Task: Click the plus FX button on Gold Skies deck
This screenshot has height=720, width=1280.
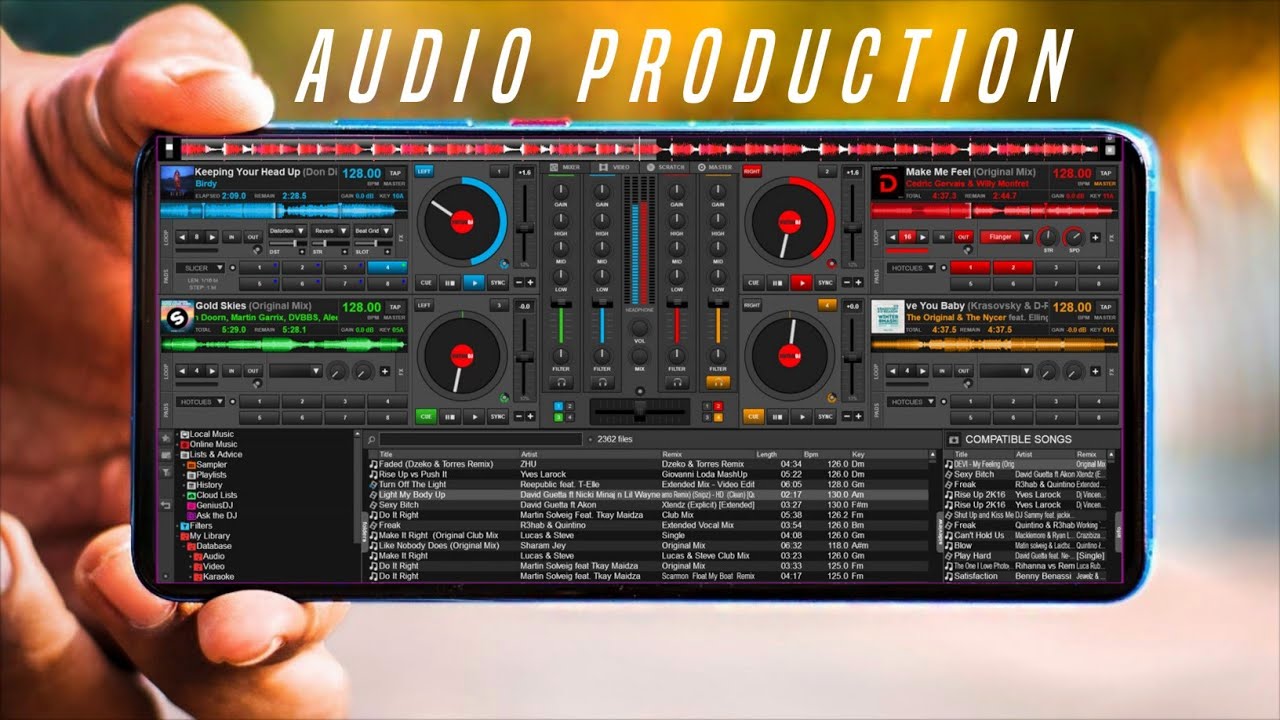Action: click(x=385, y=371)
